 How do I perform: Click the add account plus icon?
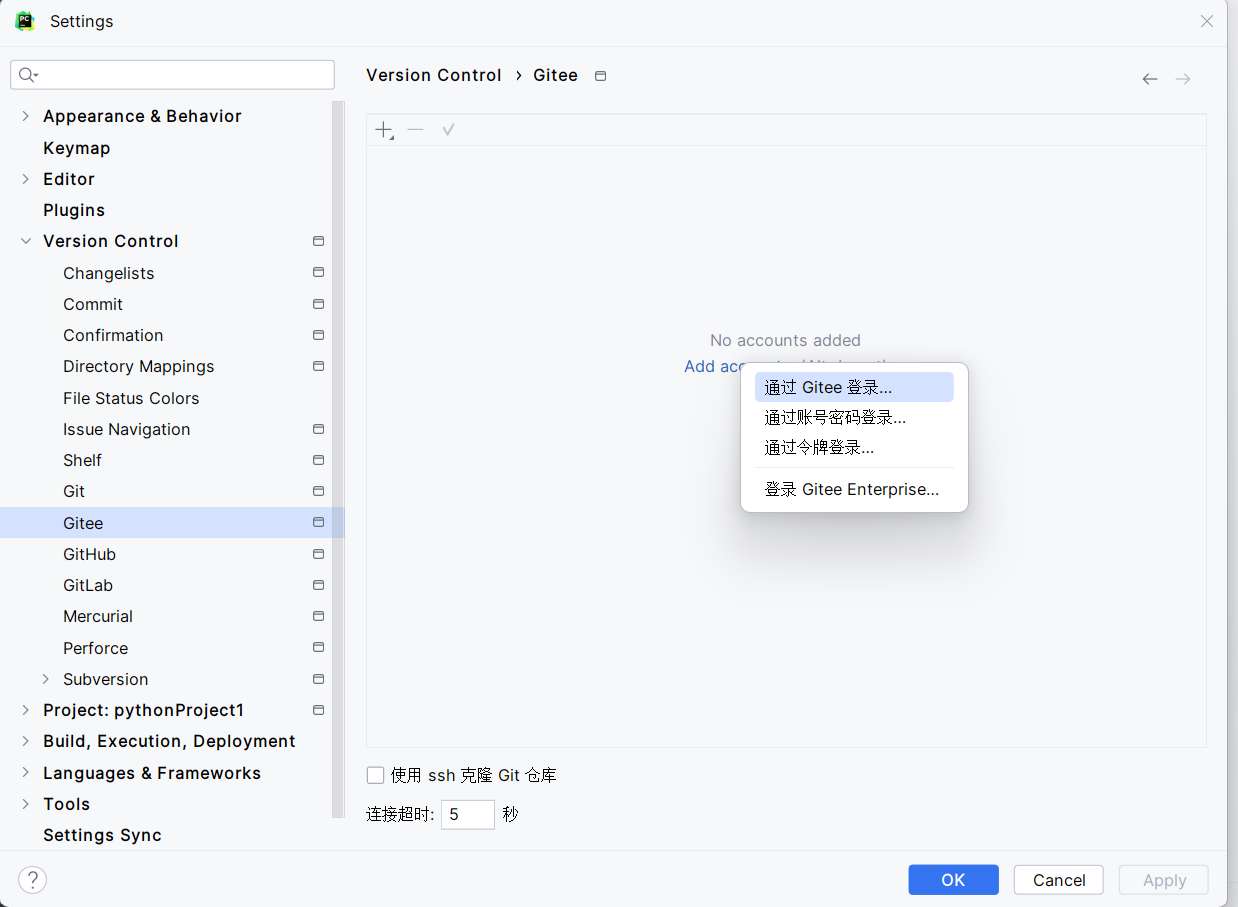tap(384, 130)
